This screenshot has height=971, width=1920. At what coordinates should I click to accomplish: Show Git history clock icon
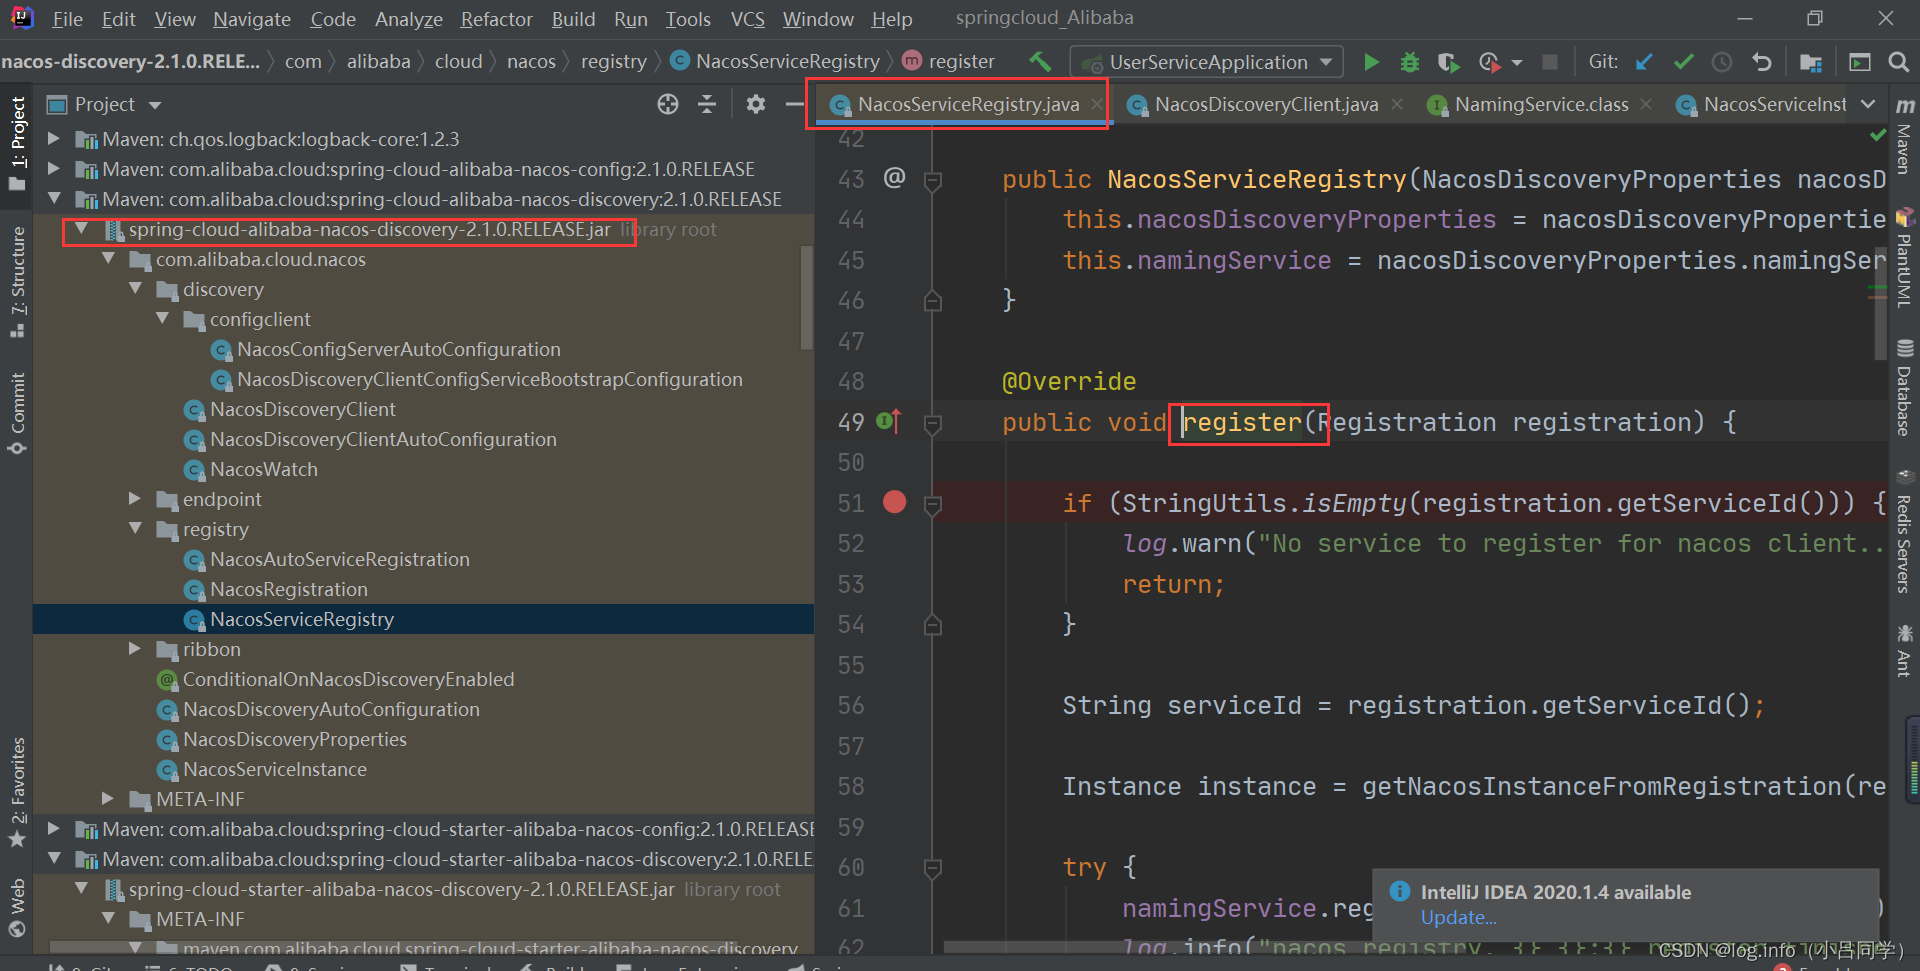coord(1722,62)
